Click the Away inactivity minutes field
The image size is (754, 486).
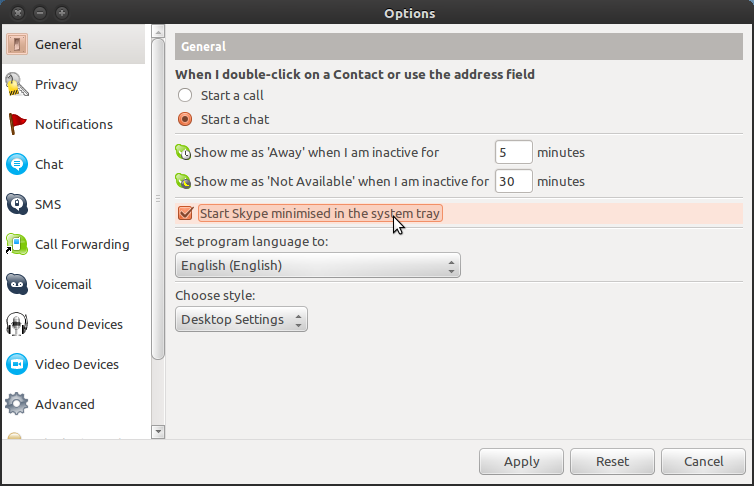tap(513, 153)
